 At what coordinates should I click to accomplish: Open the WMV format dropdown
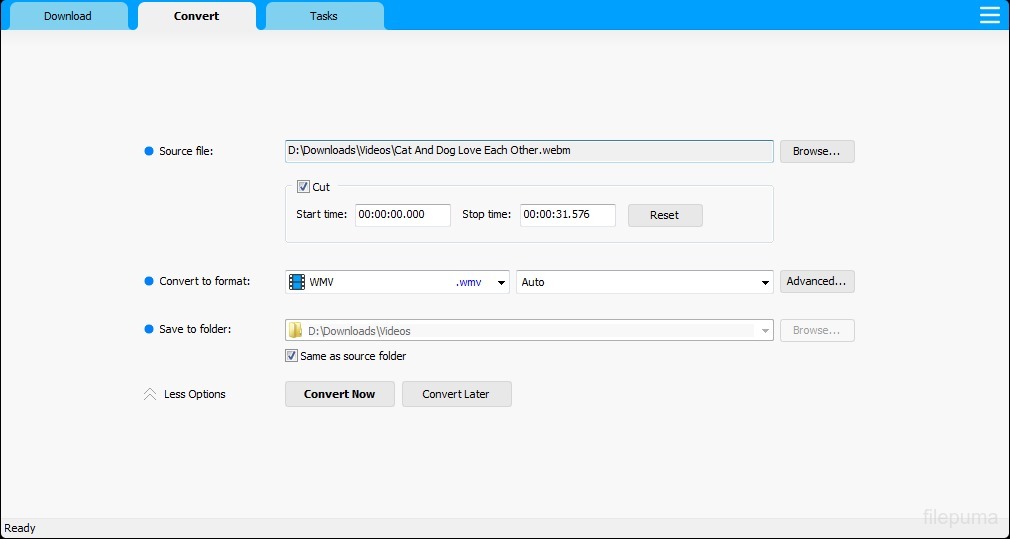coord(501,282)
